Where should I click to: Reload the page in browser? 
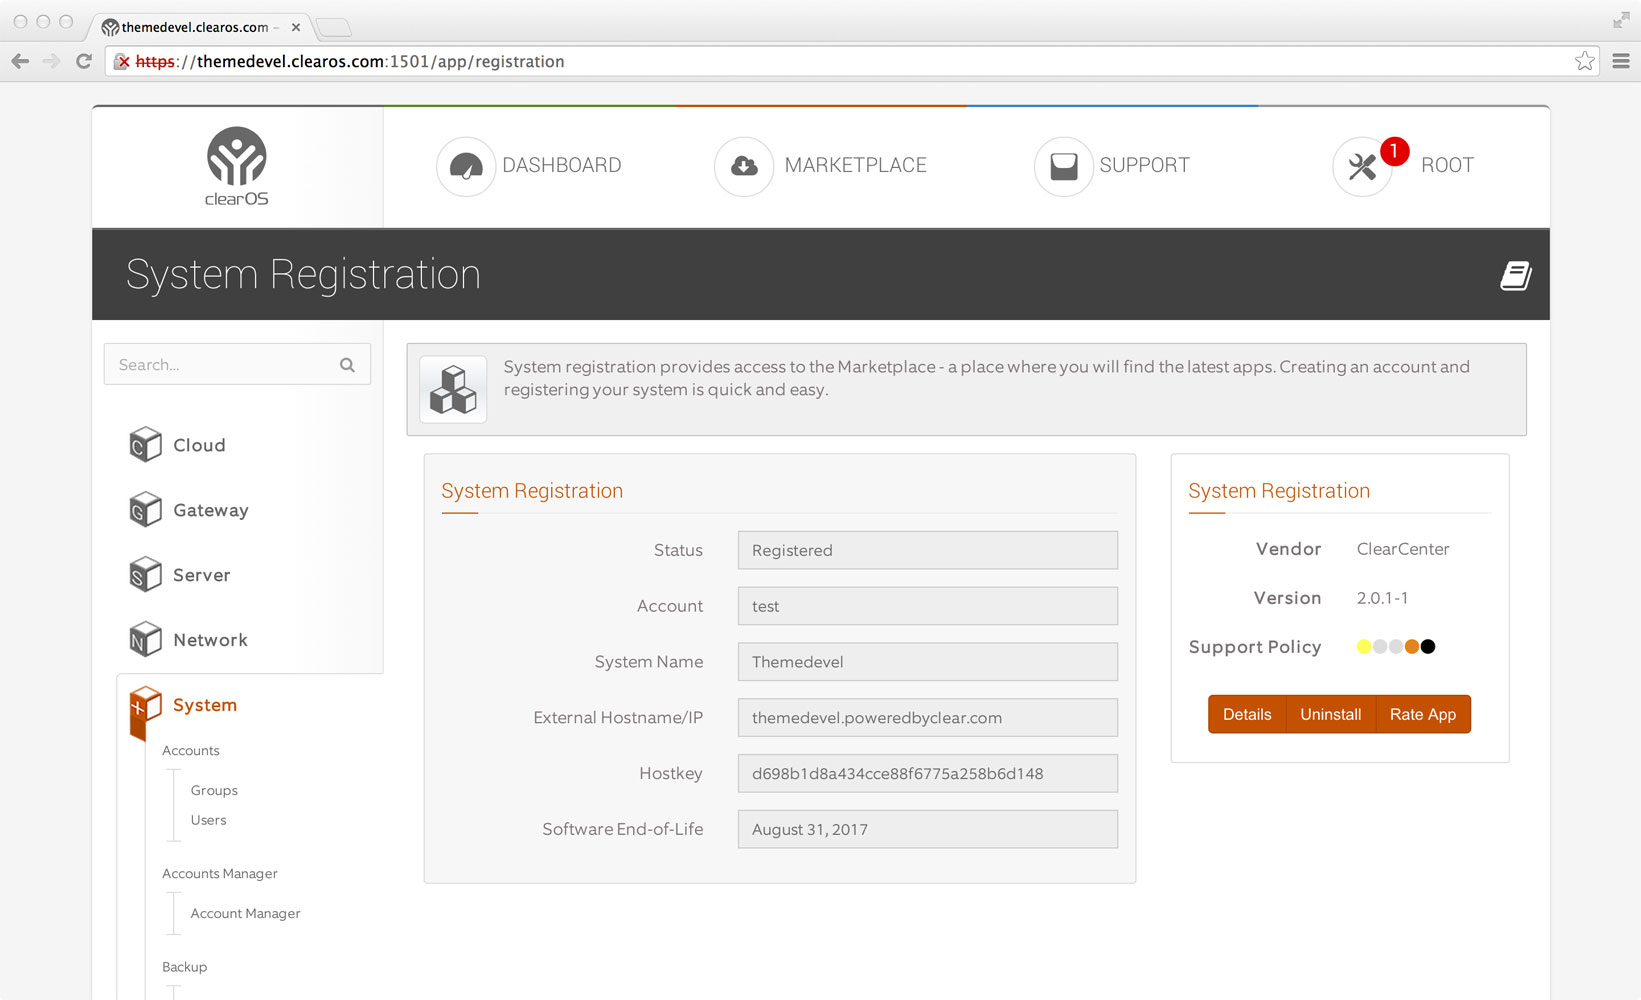[84, 61]
